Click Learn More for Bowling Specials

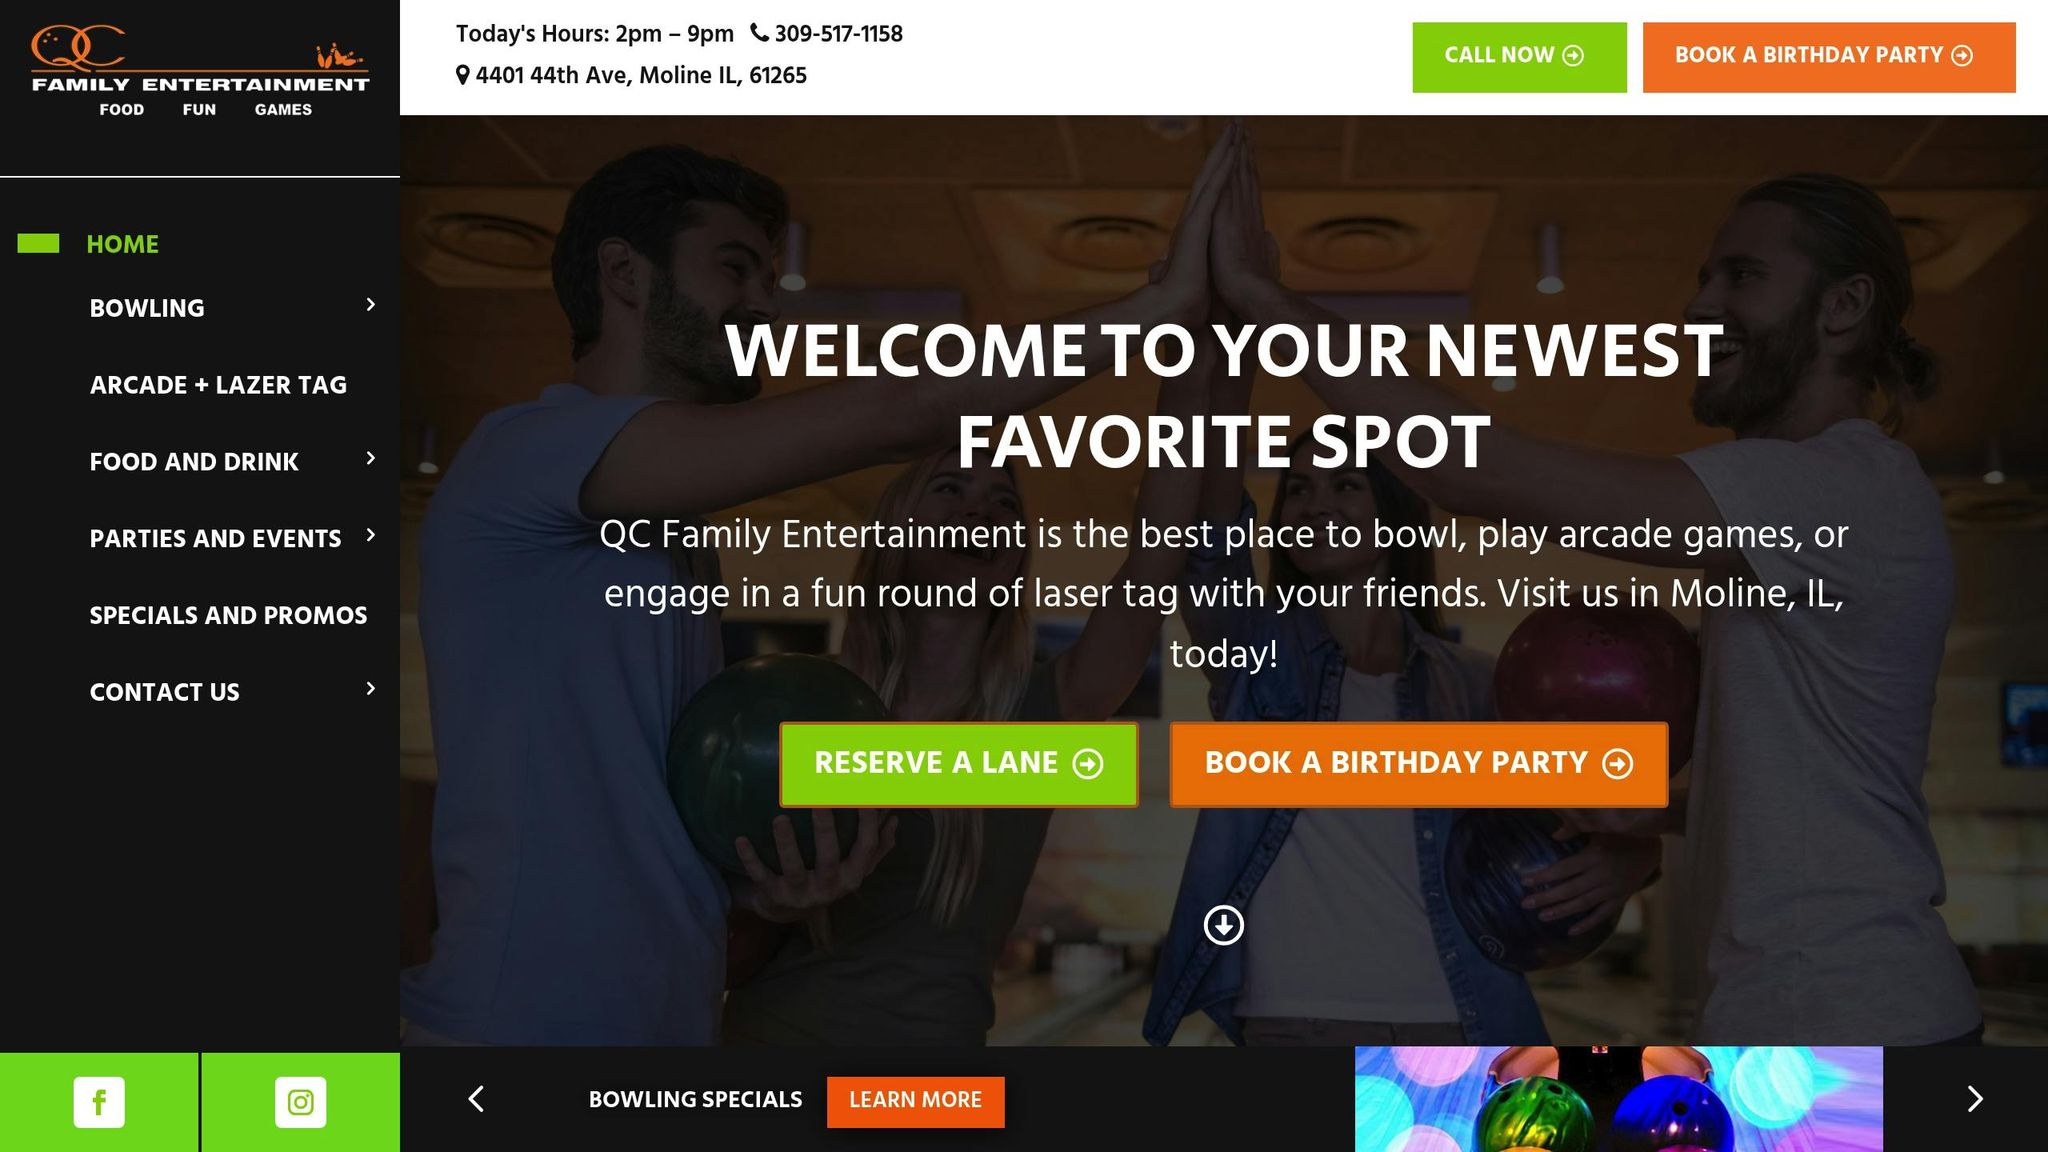[x=915, y=1101]
